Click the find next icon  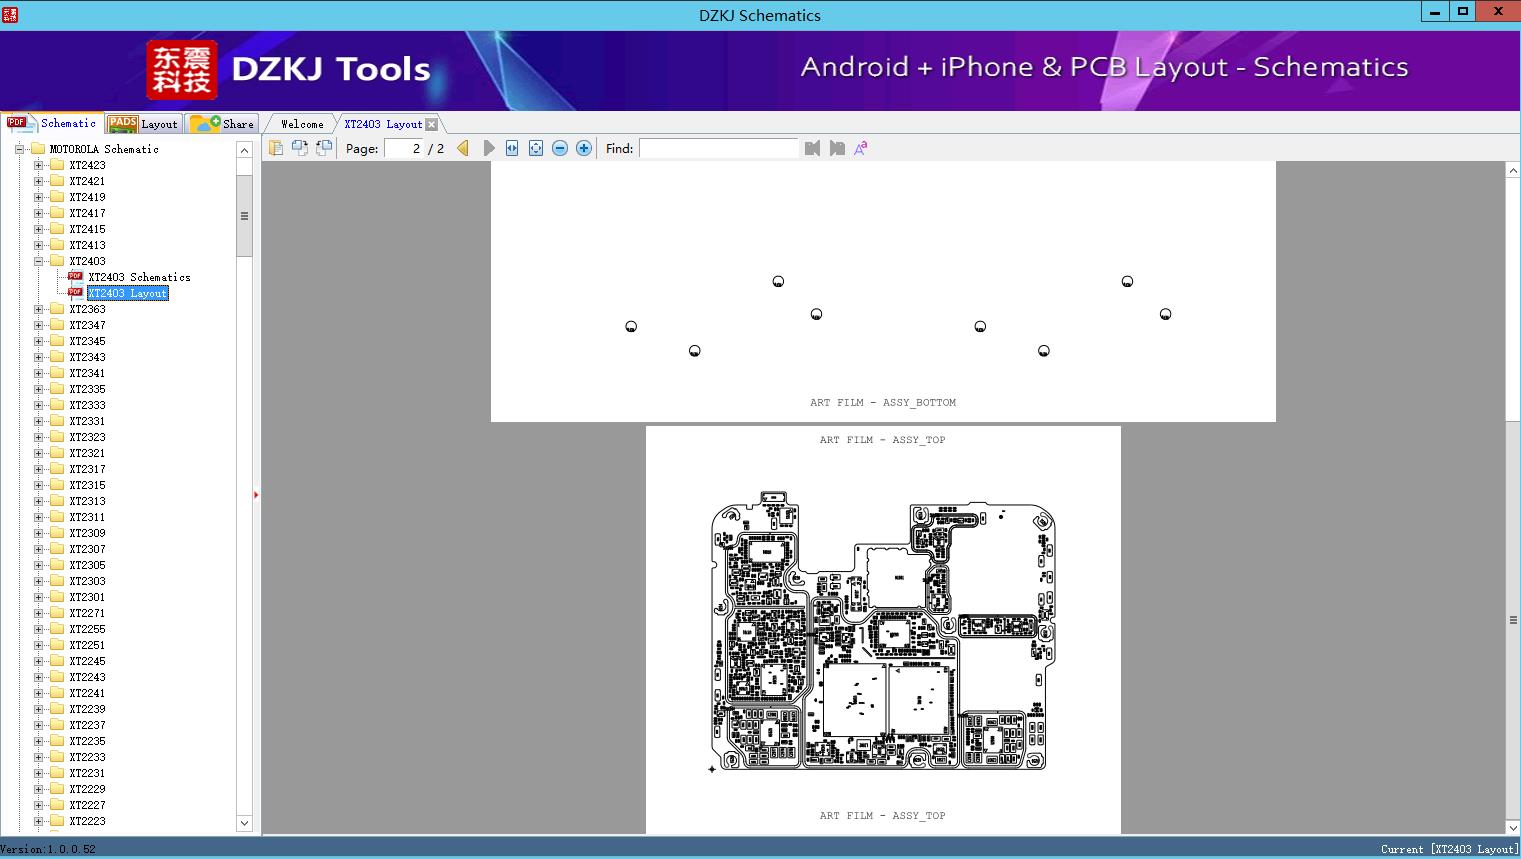tap(837, 148)
